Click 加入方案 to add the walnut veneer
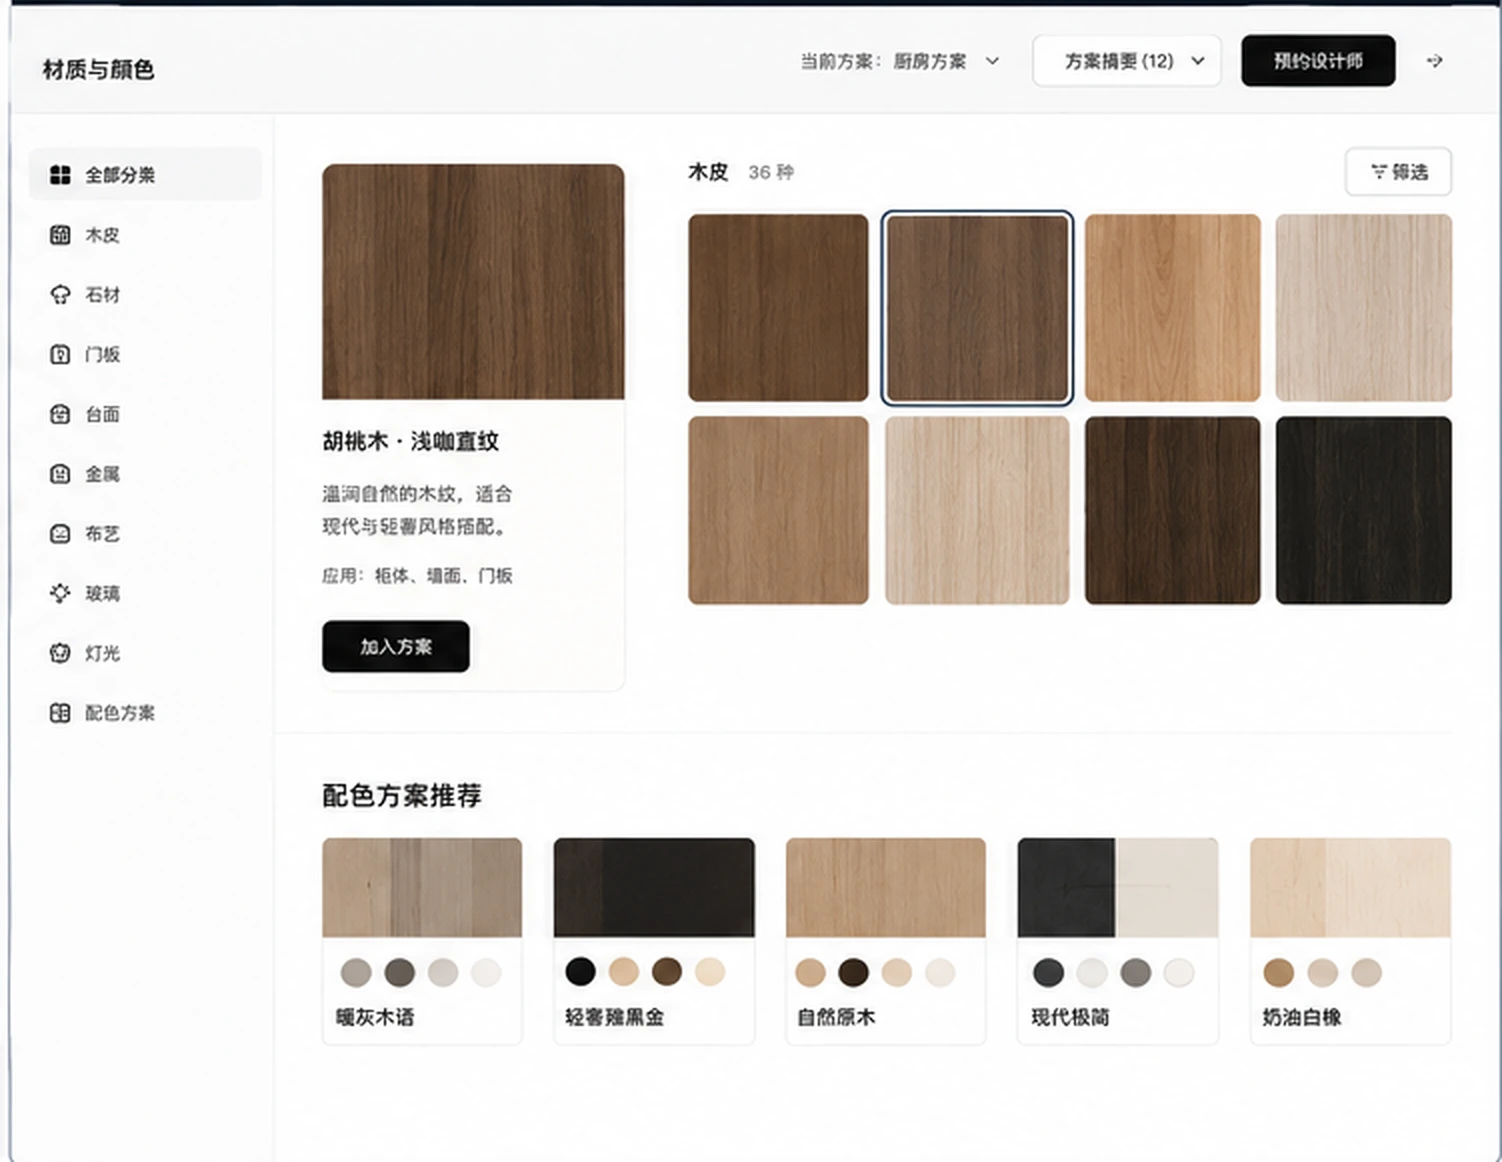 (396, 646)
